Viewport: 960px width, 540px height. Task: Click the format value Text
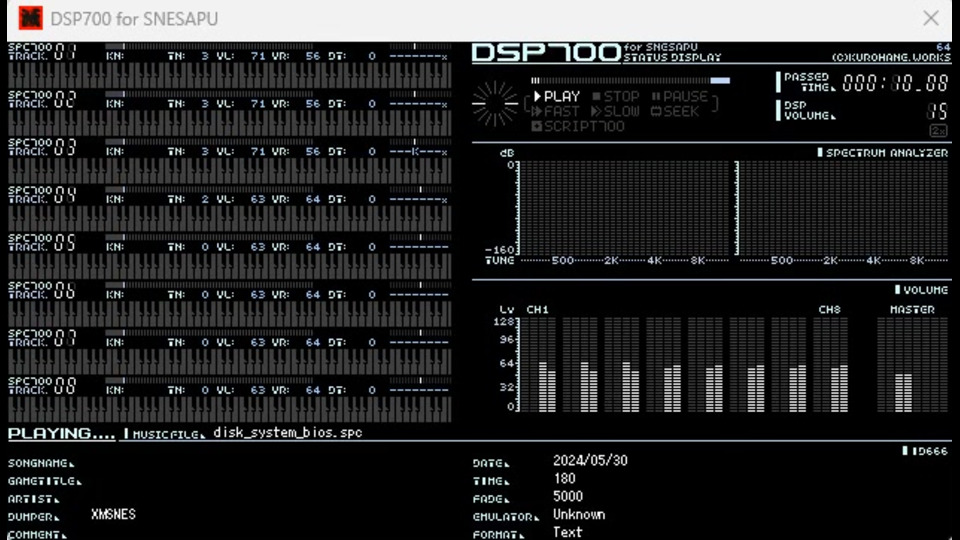[x=568, y=532]
